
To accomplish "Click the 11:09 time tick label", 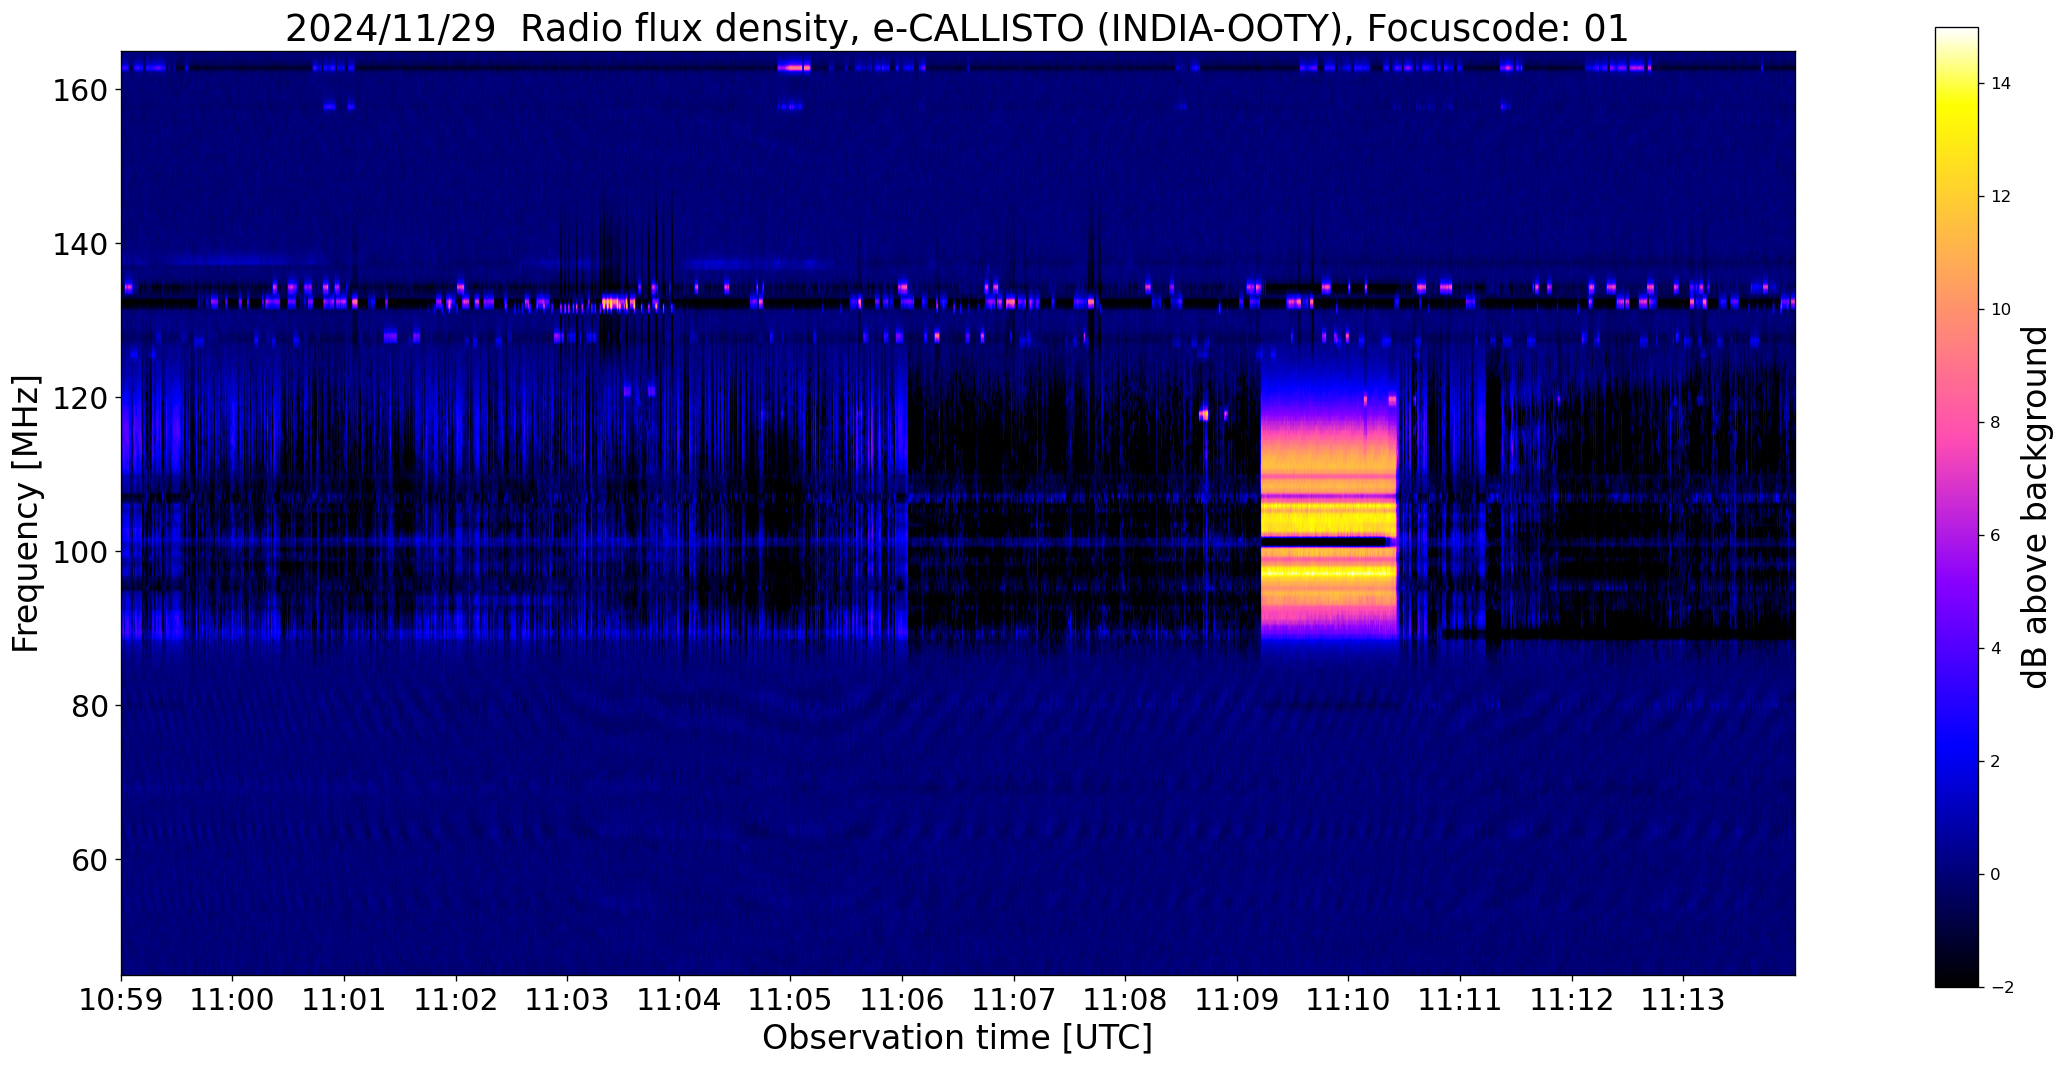I will (x=1237, y=1000).
